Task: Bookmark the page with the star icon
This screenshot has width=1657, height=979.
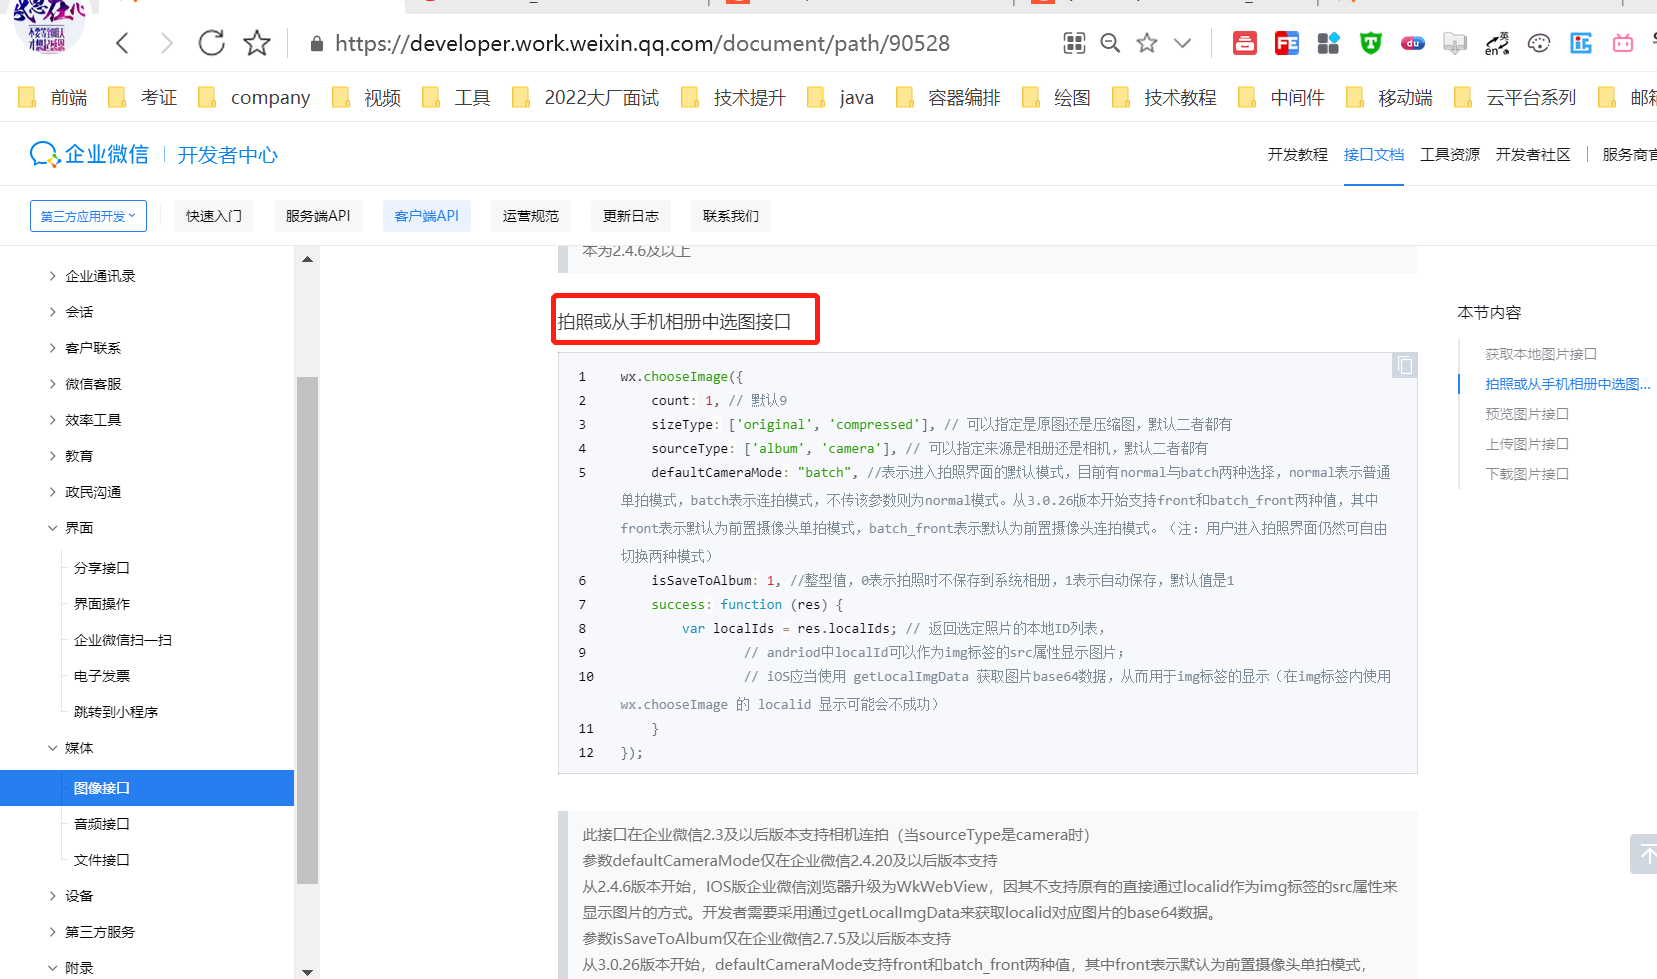Action: 1146,43
